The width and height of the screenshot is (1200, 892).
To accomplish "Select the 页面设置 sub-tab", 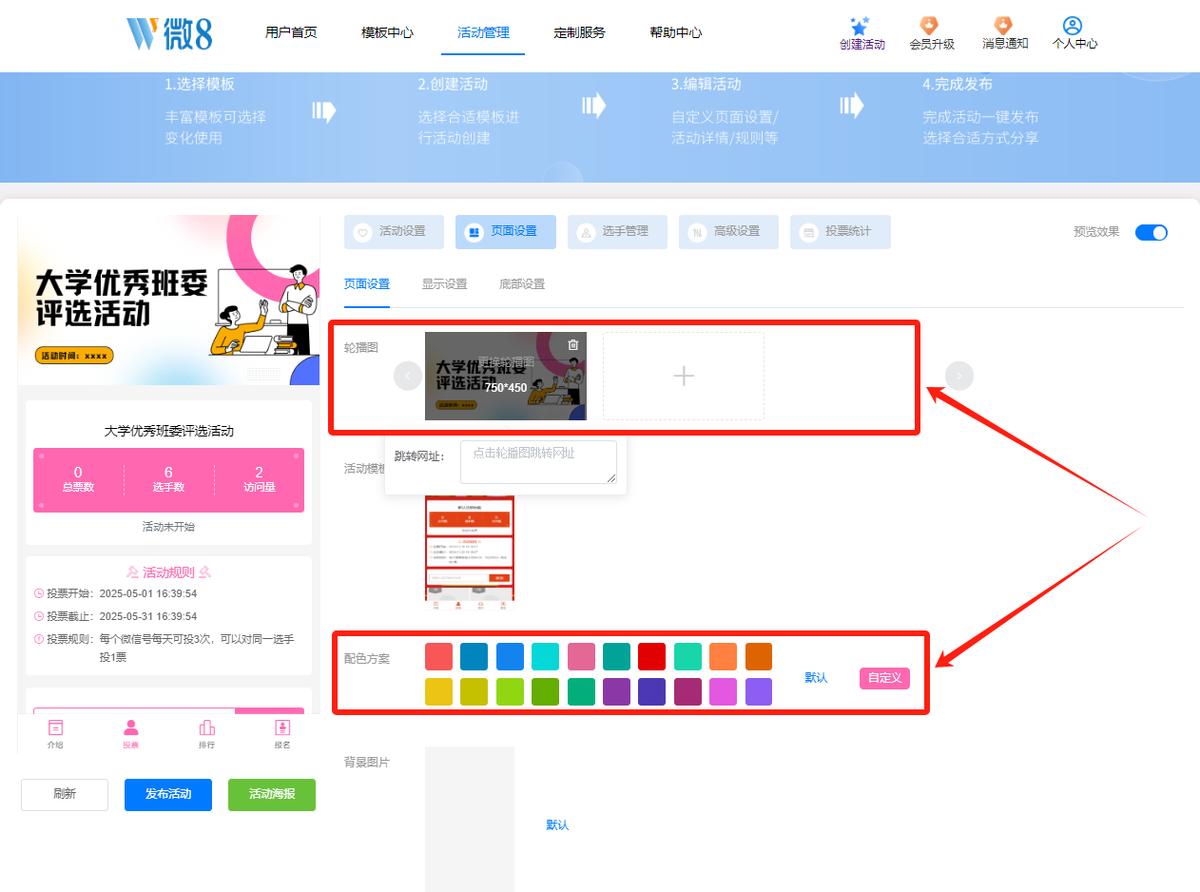I will (x=367, y=284).
